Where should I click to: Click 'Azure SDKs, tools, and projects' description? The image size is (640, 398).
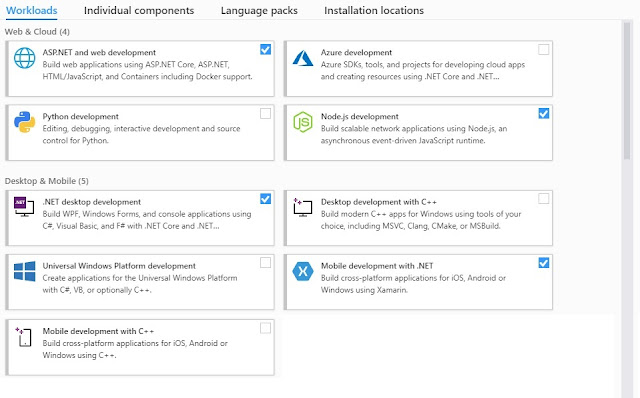coord(423,70)
